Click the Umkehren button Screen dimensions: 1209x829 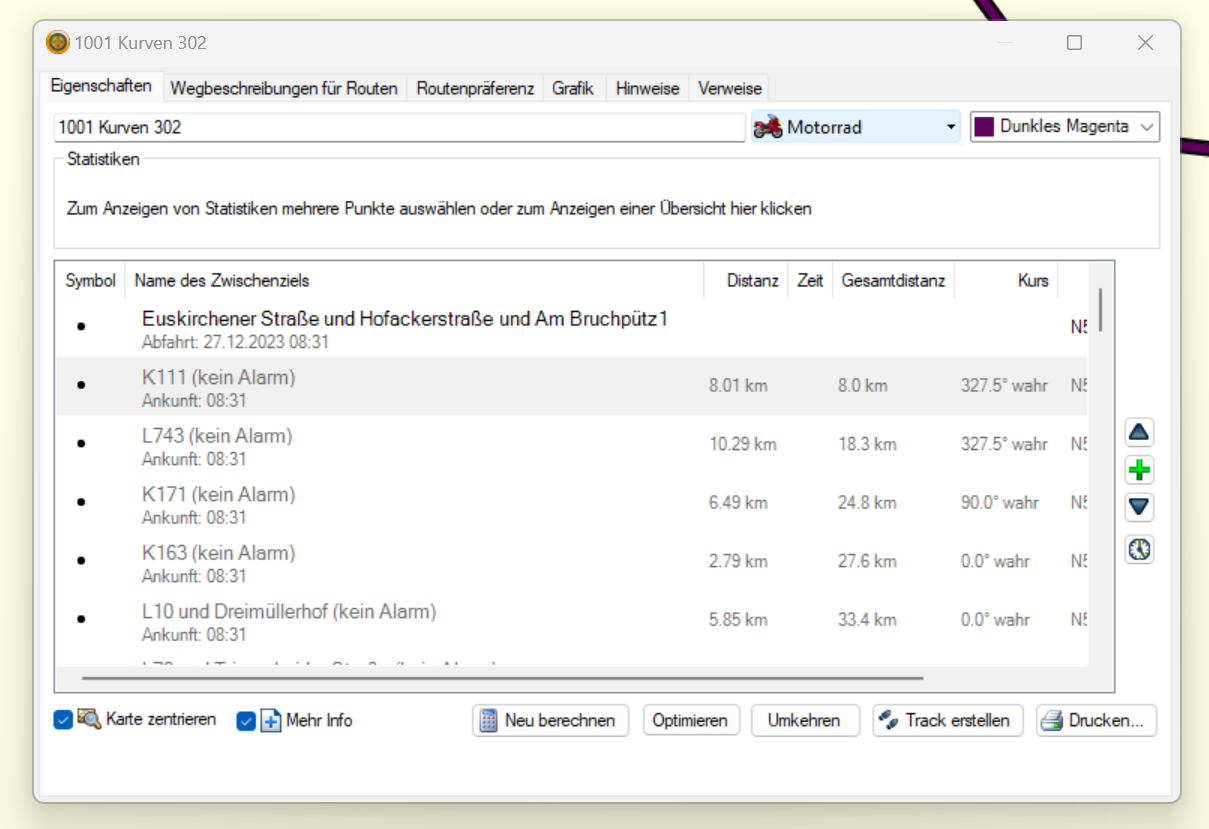805,721
